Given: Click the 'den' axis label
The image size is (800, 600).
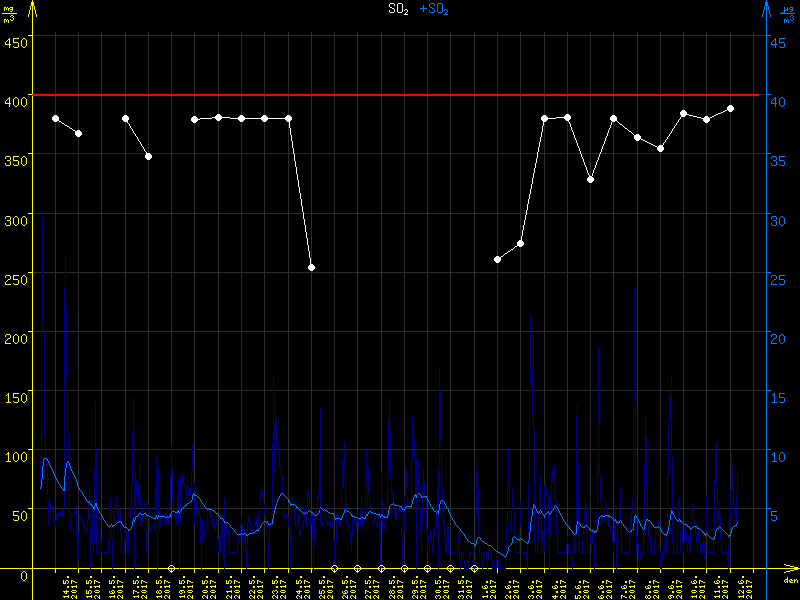Looking at the screenshot, I should [789, 581].
